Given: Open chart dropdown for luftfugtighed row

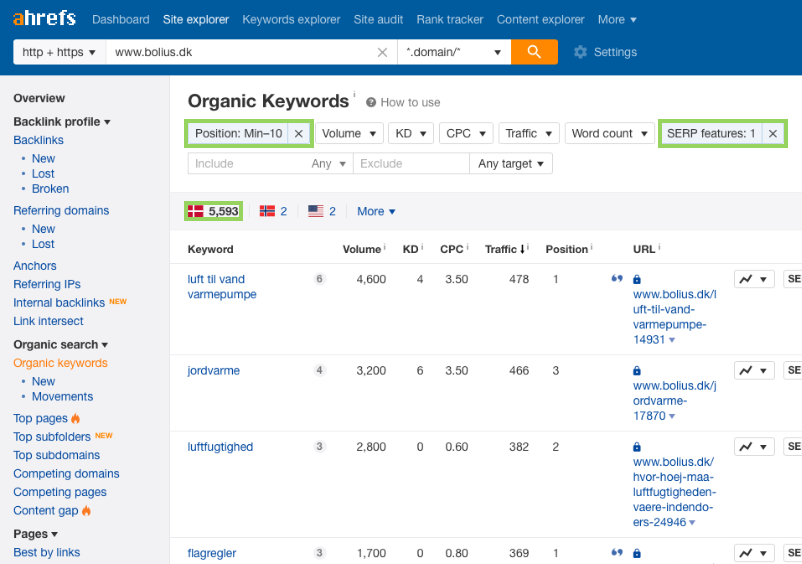Looking at the screenshot, I should (754, 447).
